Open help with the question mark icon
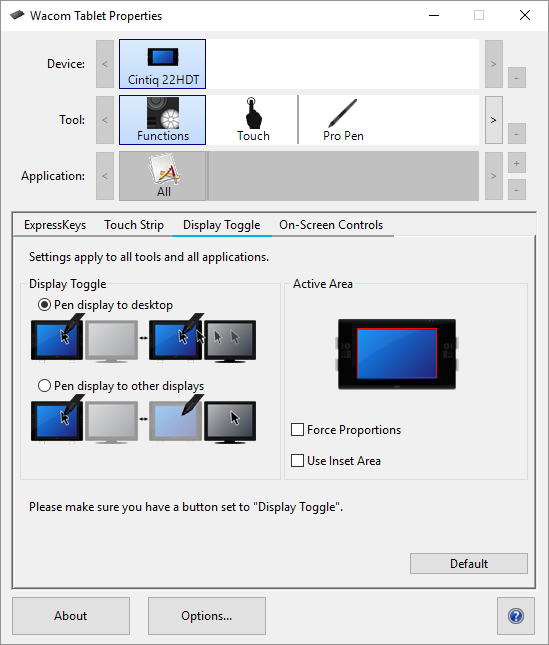This screenshot has width=549, height=645. [516, 616]
